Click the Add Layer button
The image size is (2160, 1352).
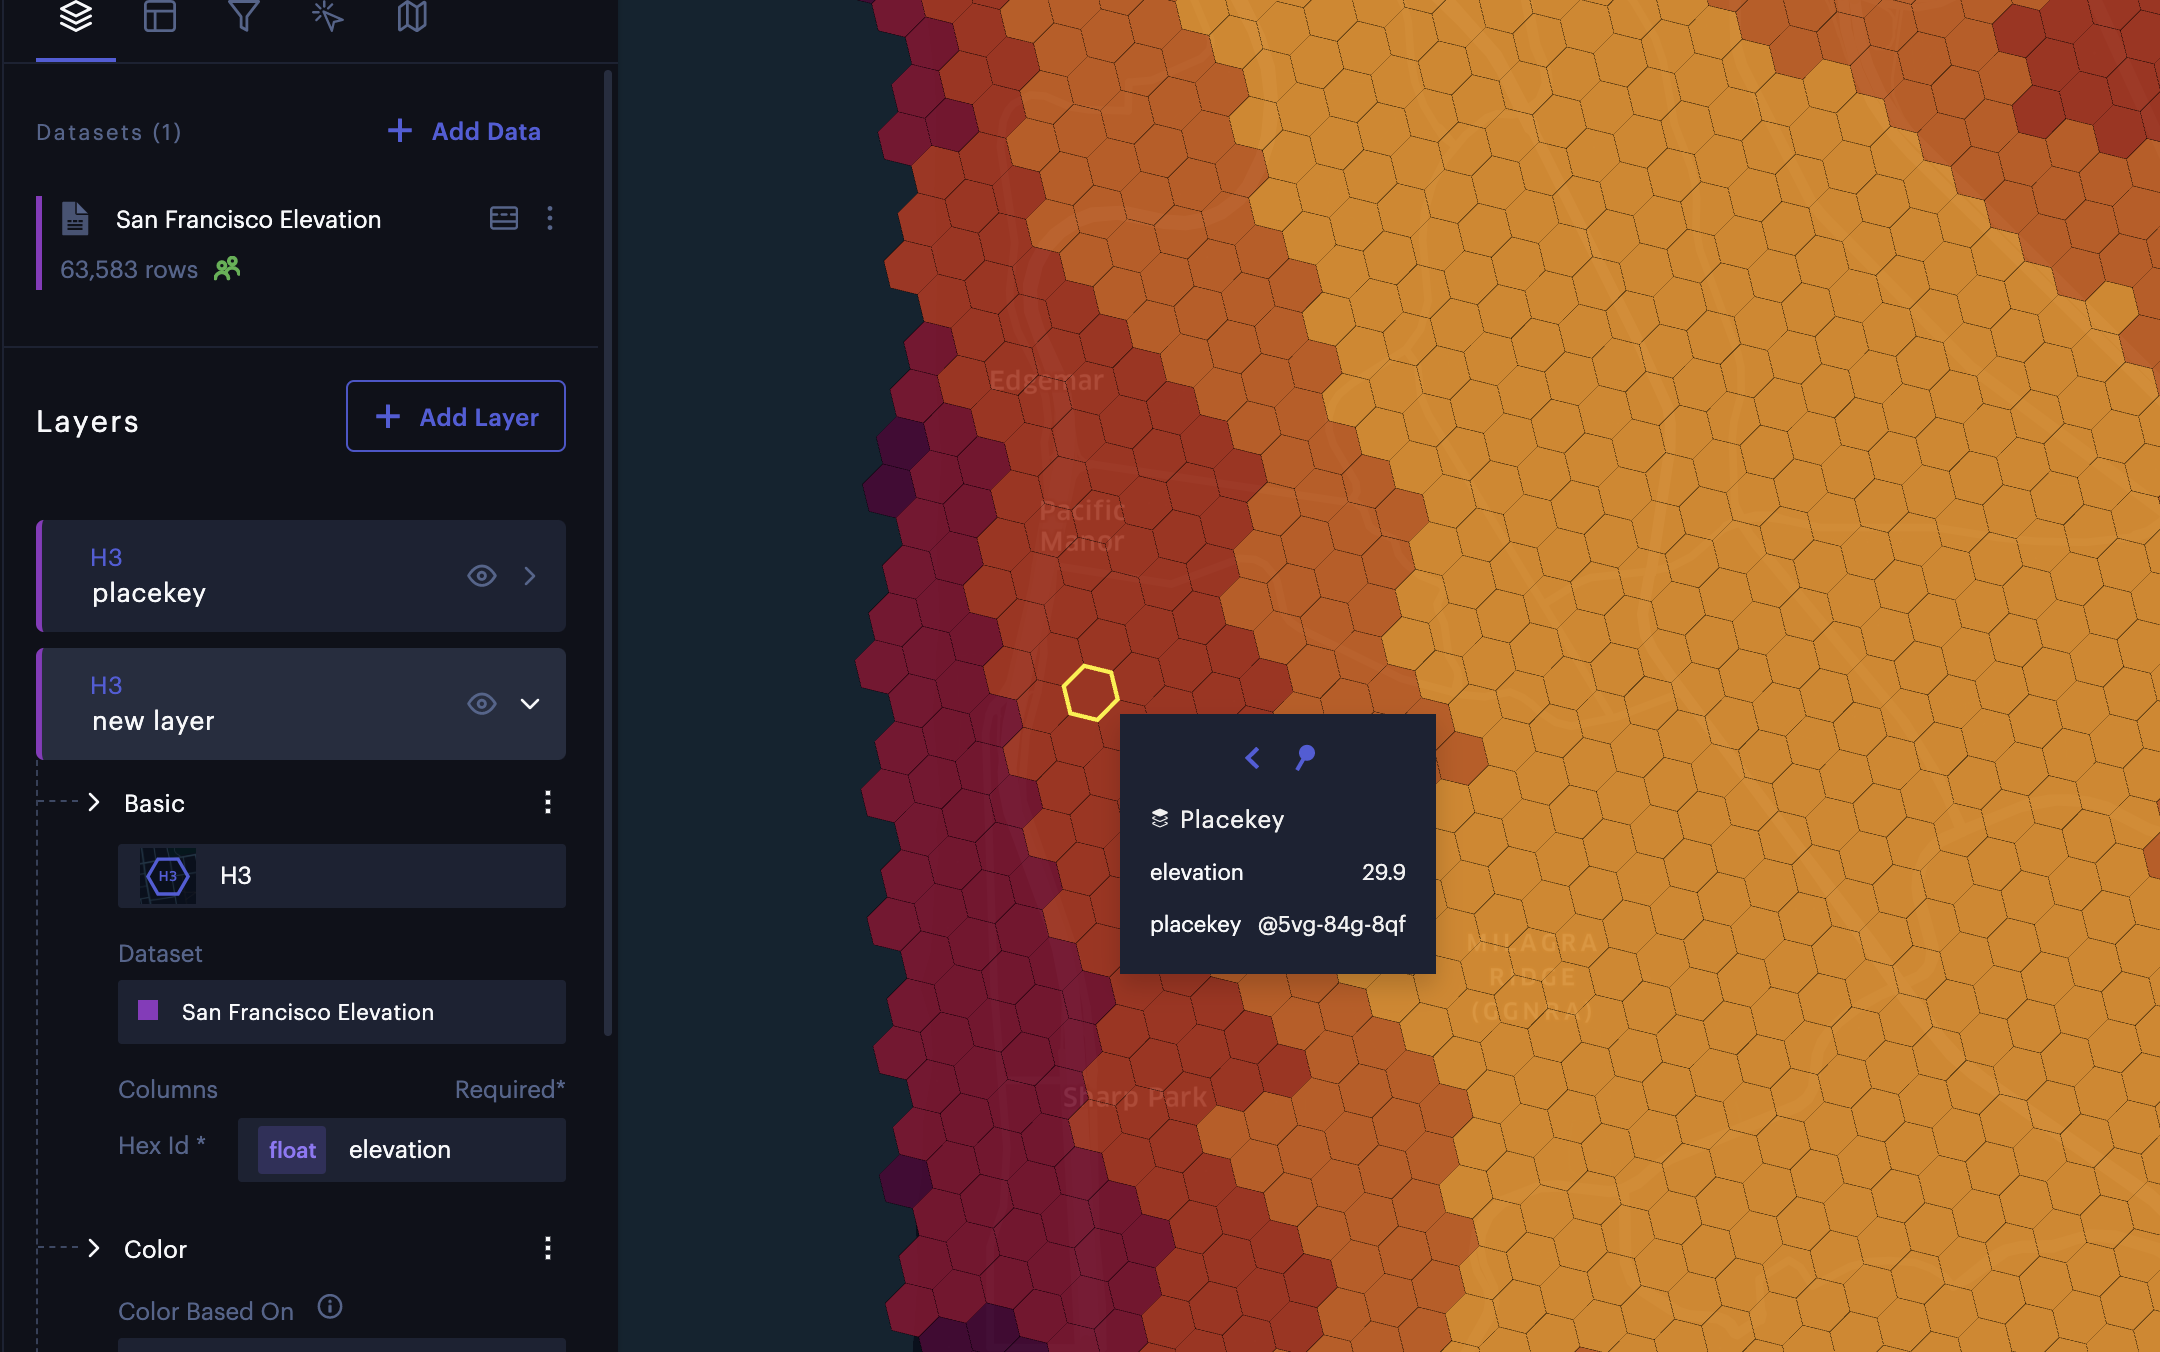[456, 416]
